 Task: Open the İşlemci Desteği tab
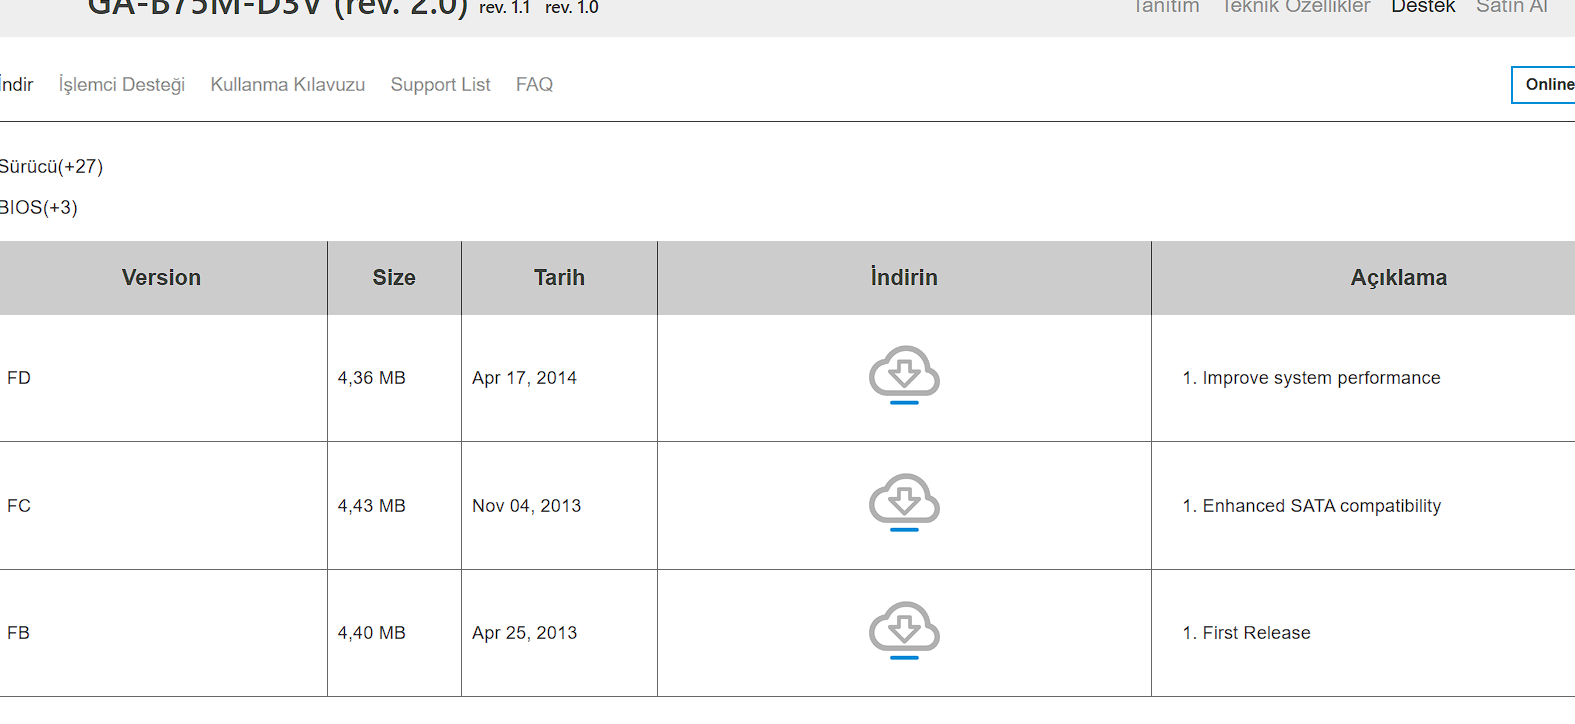tap(122, 85)
